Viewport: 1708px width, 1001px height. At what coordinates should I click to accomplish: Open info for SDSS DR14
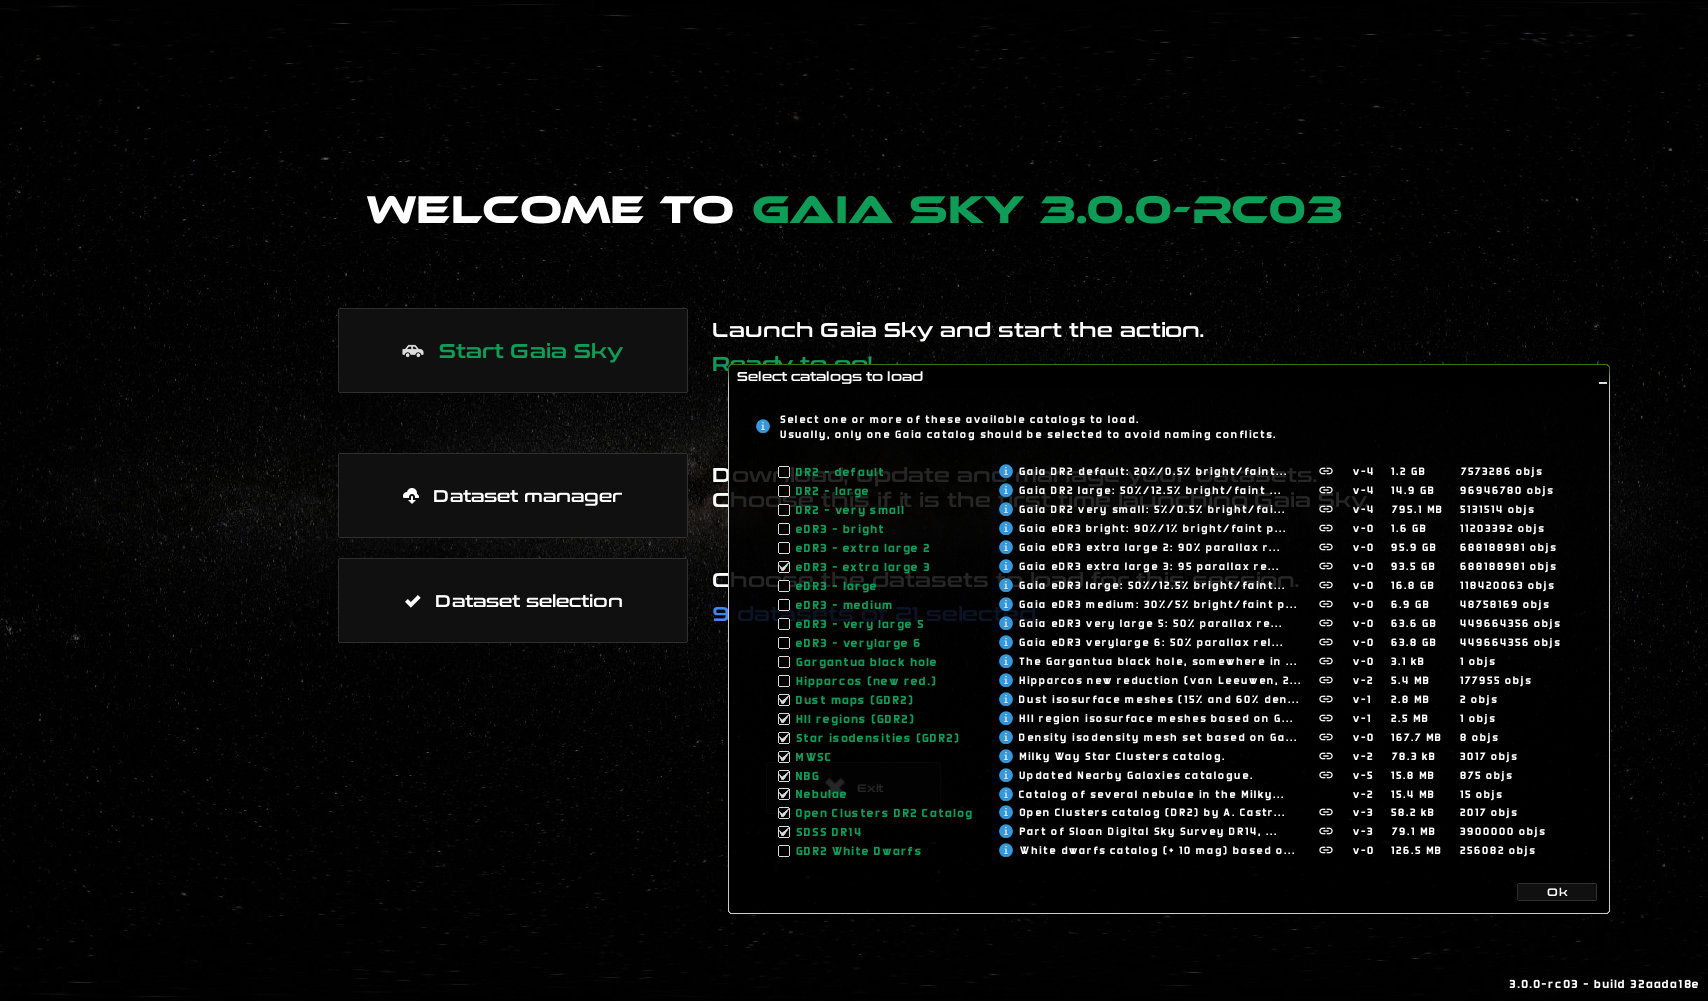(1006, 831)
